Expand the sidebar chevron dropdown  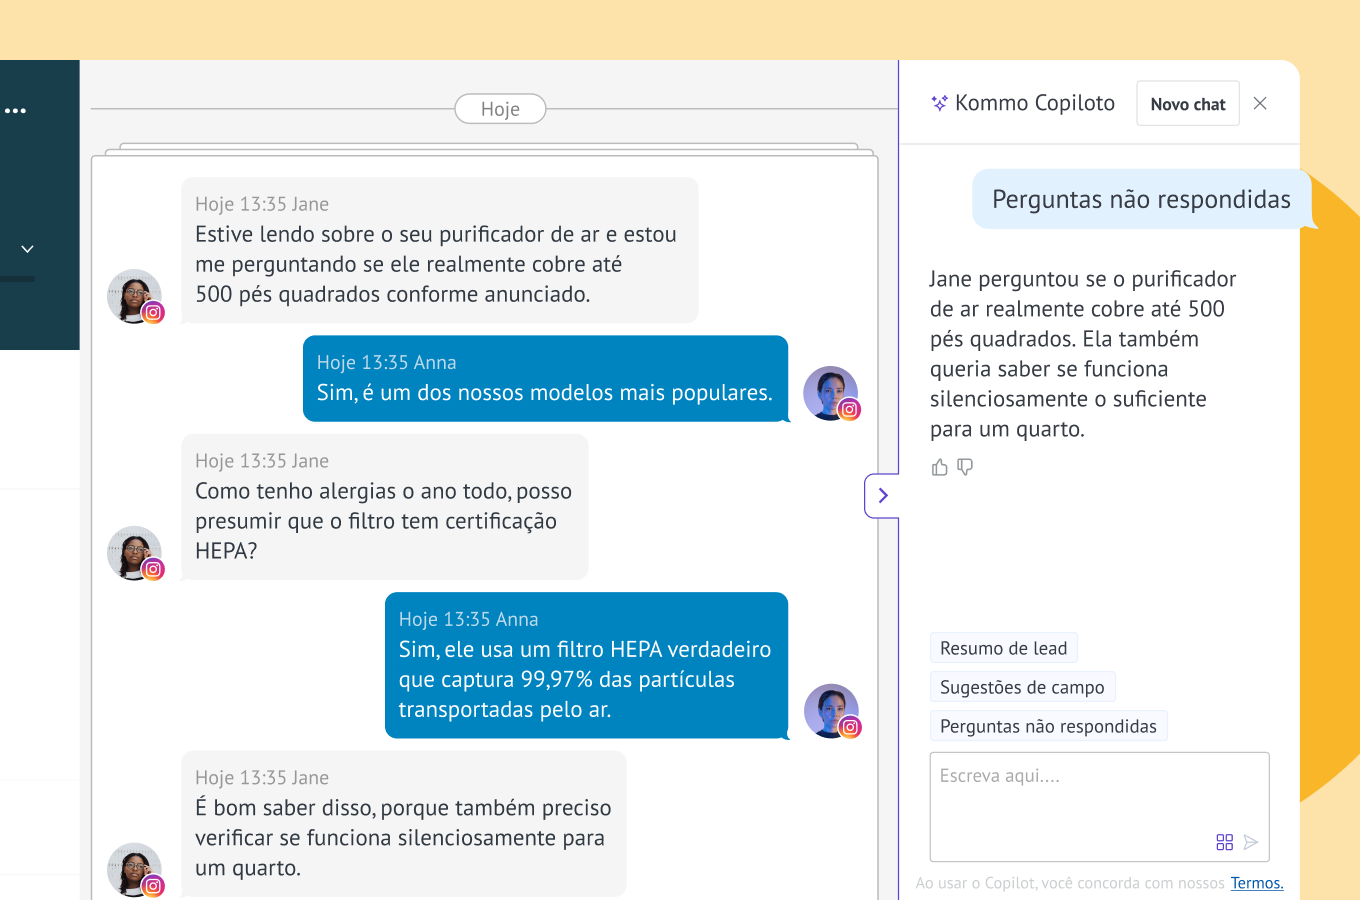27,248
